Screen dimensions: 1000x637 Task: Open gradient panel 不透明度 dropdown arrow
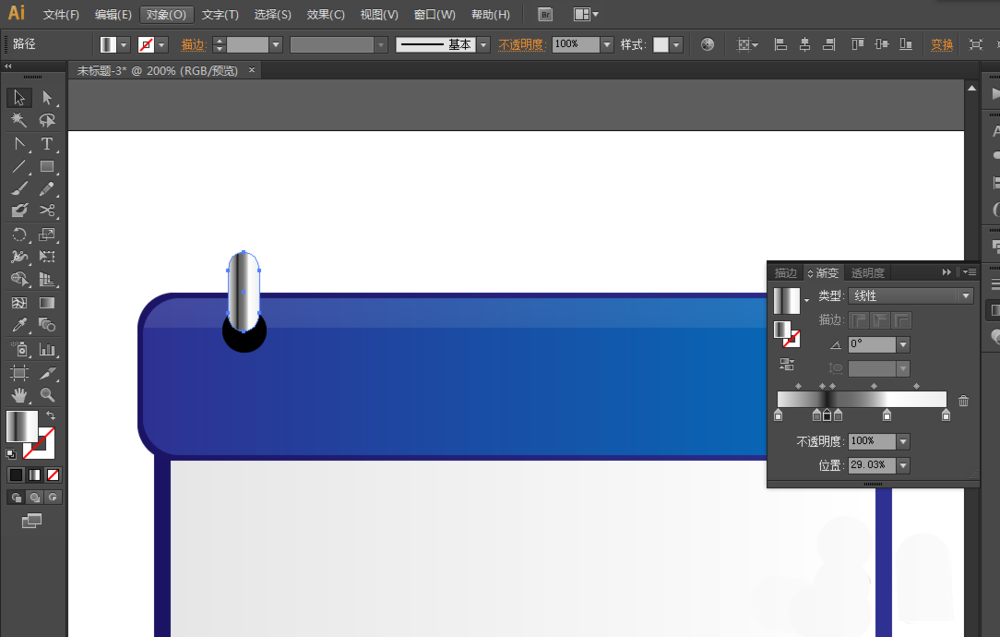point(903,441)
